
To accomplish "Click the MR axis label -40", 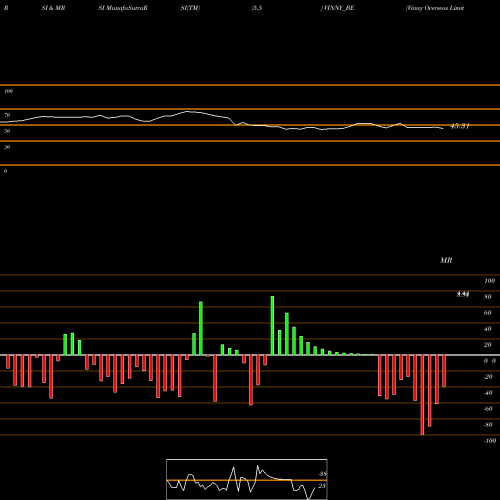I will pyautogui.click(x=488, y=393).
